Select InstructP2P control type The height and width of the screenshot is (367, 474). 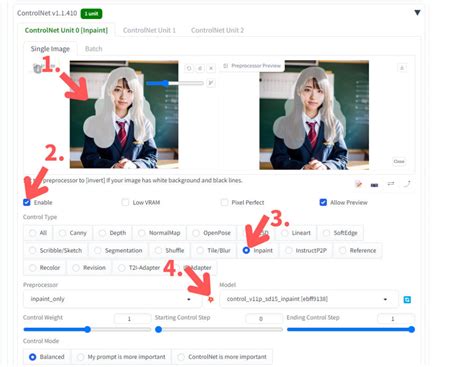[x=306, y=250]
